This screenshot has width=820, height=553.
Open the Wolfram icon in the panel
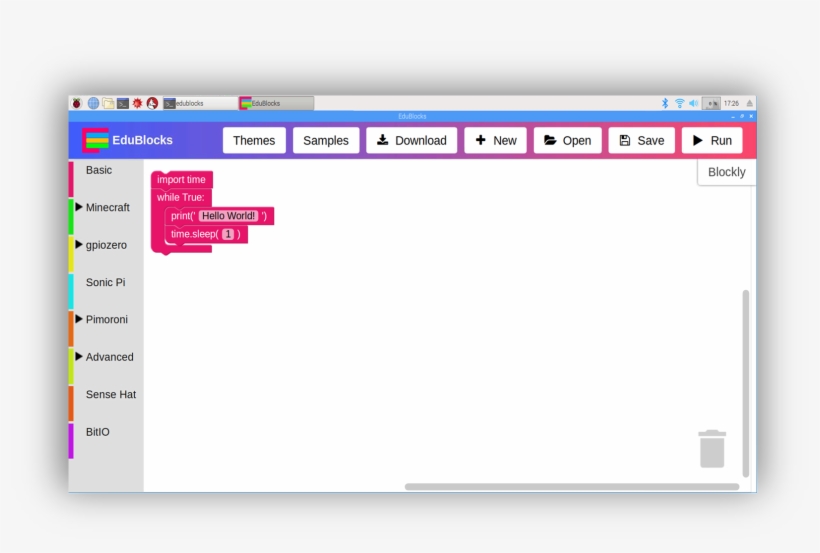pos(152,103)
